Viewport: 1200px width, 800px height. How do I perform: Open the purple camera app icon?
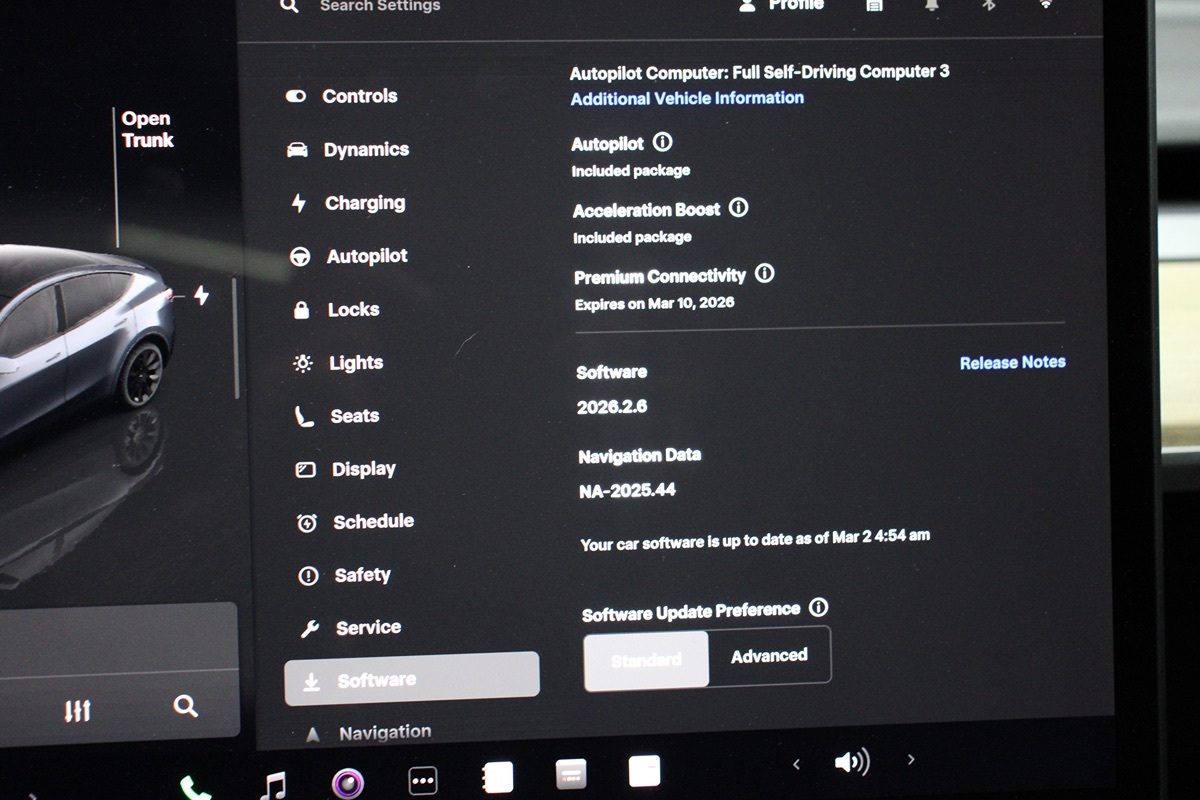[x=347, y=783]
